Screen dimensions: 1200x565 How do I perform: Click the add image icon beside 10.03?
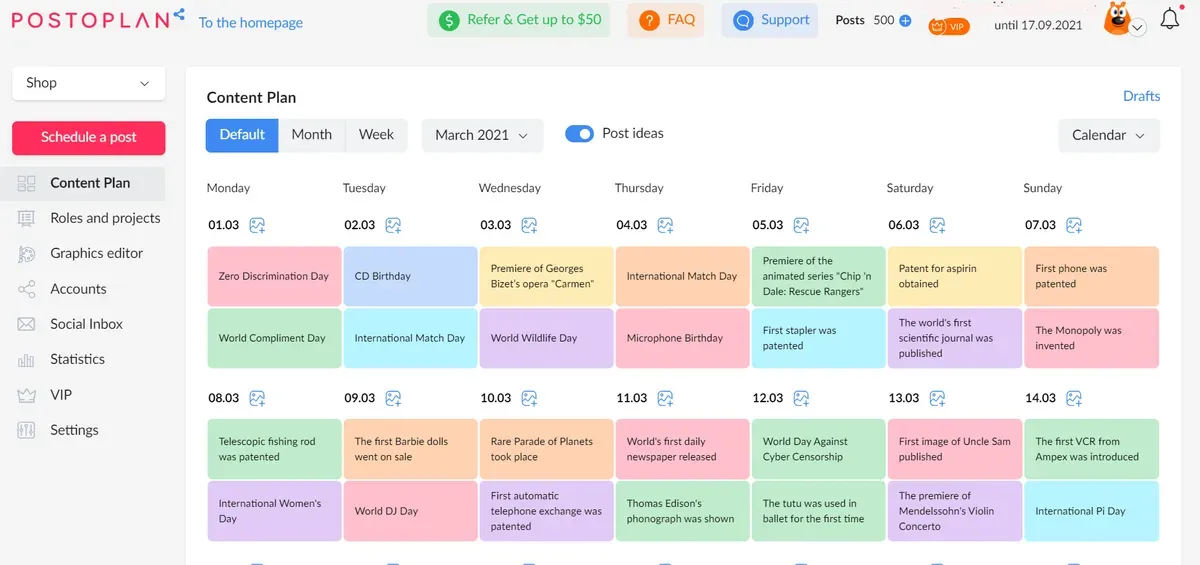click(530, 398)
